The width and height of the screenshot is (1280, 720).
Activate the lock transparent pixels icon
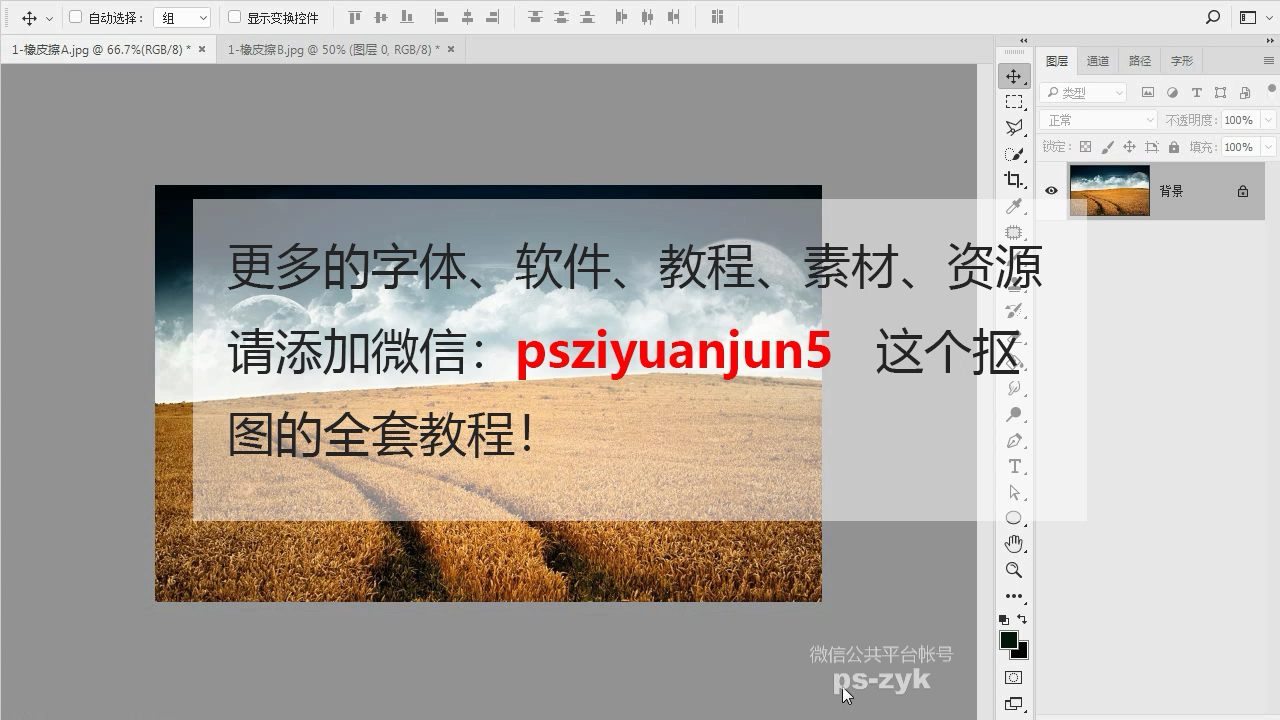(1086, 146)
